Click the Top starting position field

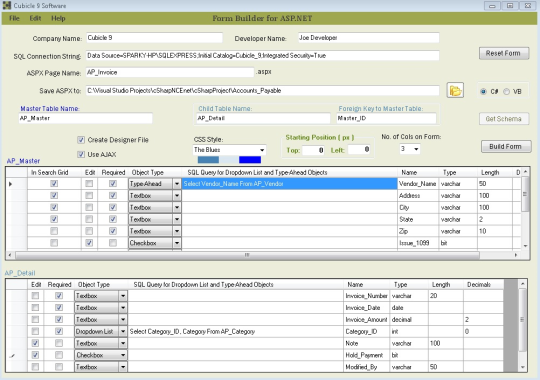coord(313,150)
